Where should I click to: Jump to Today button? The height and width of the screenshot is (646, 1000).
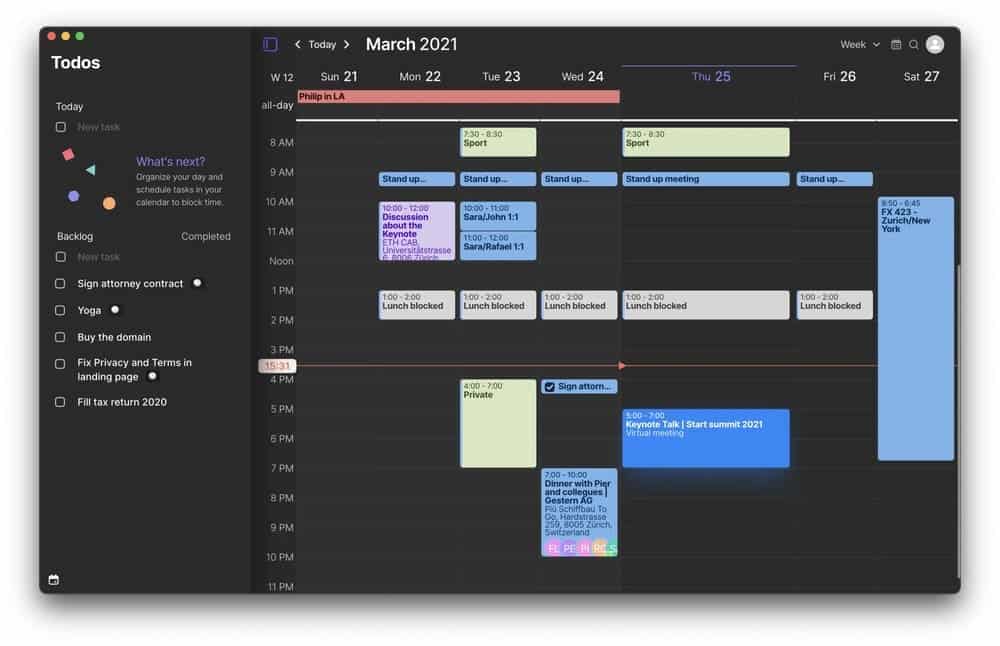point(322,44)
